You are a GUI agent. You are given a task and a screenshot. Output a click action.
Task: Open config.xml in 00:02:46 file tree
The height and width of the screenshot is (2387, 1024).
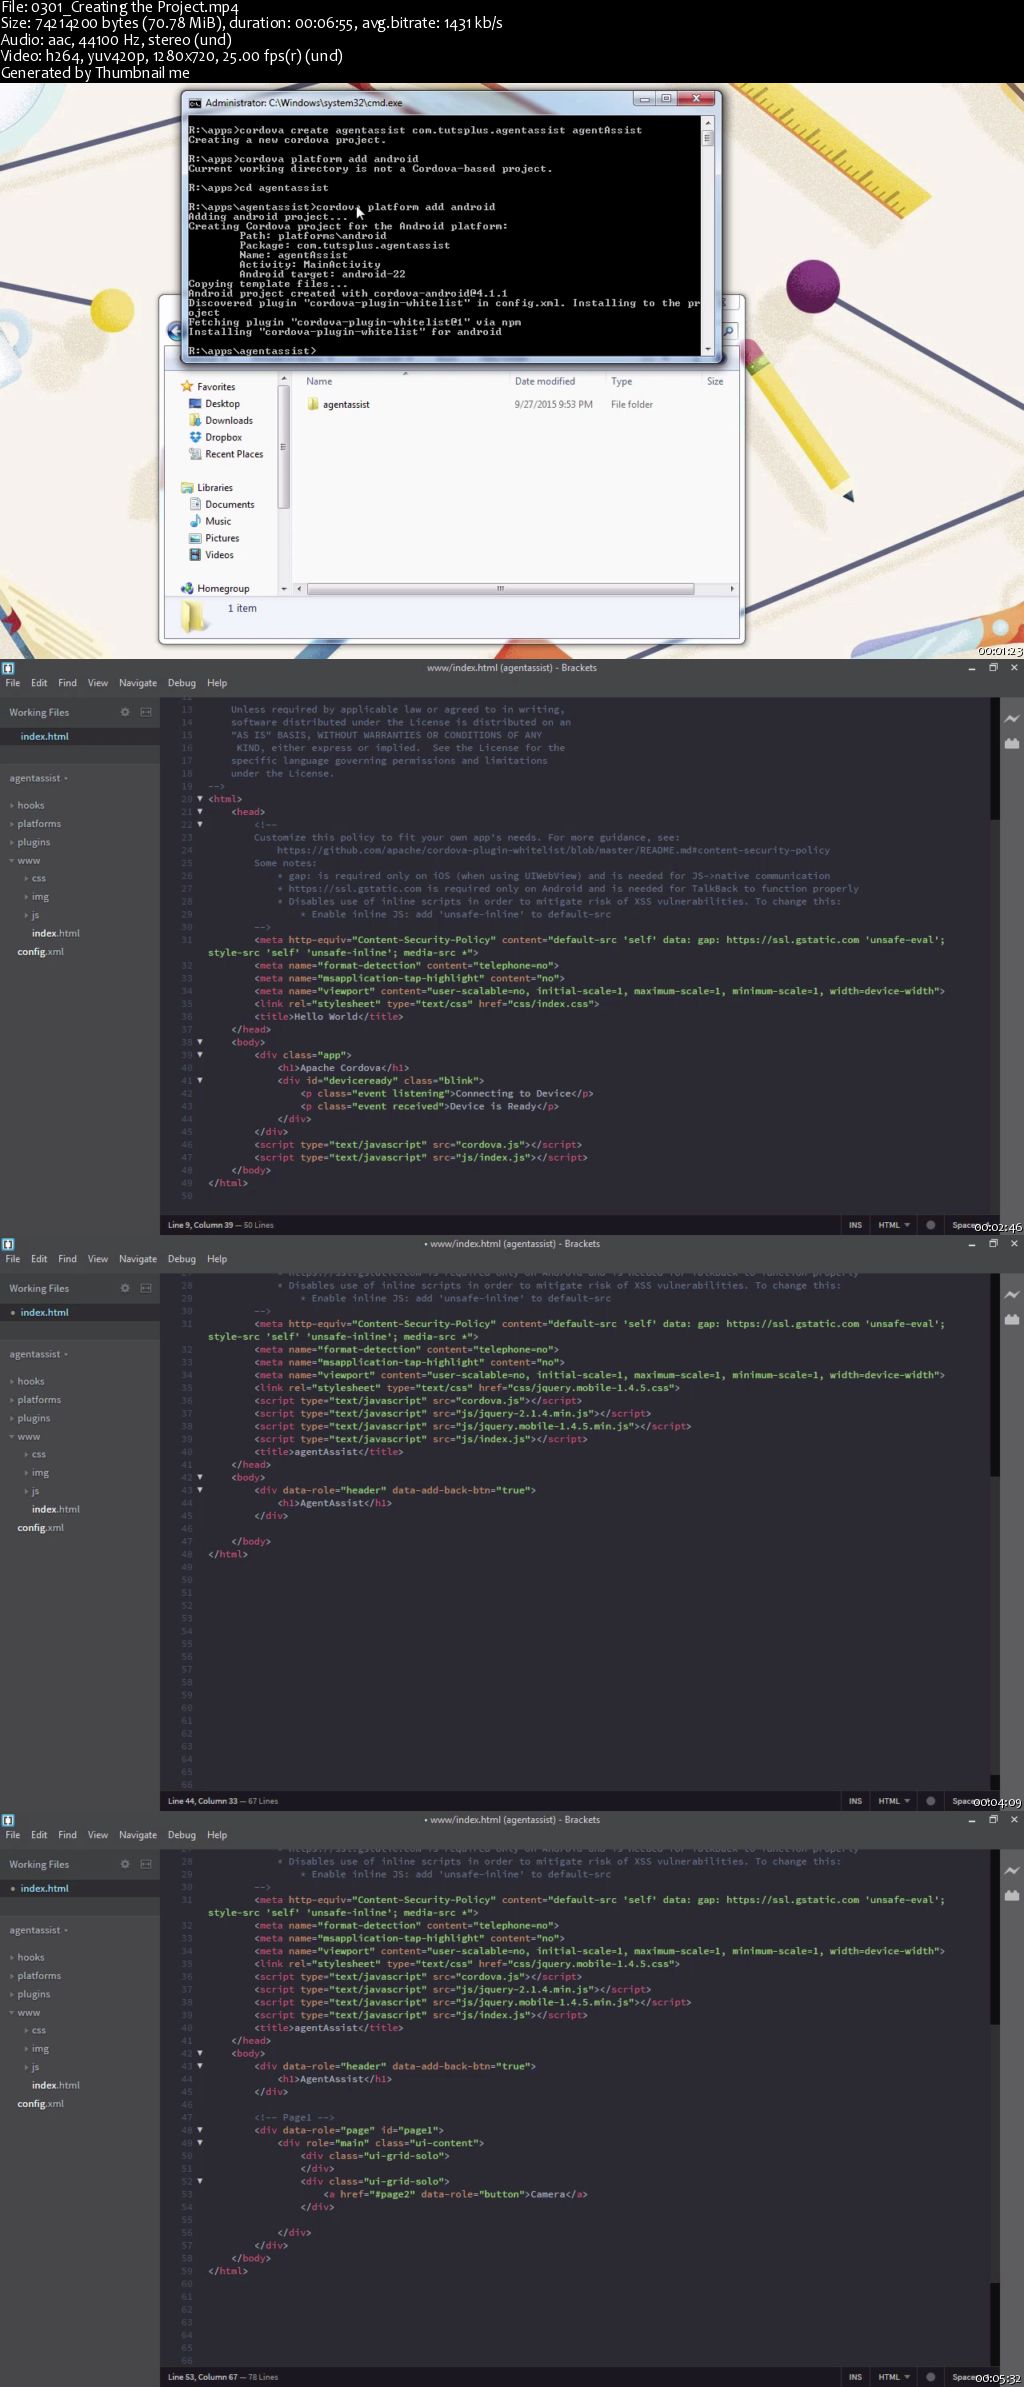coord(40,951)
